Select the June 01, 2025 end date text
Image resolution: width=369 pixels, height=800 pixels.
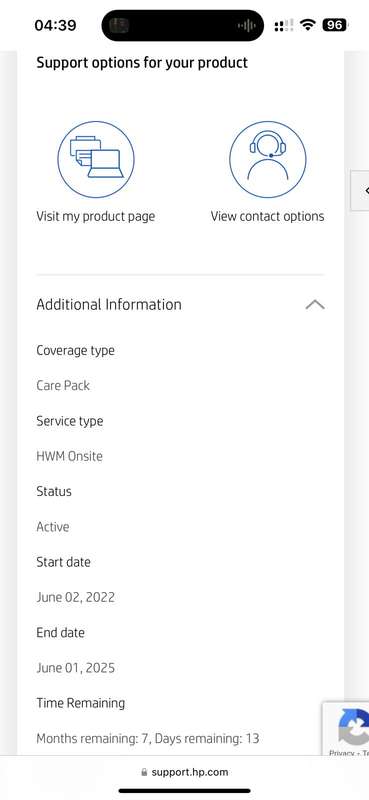point(76,668)
